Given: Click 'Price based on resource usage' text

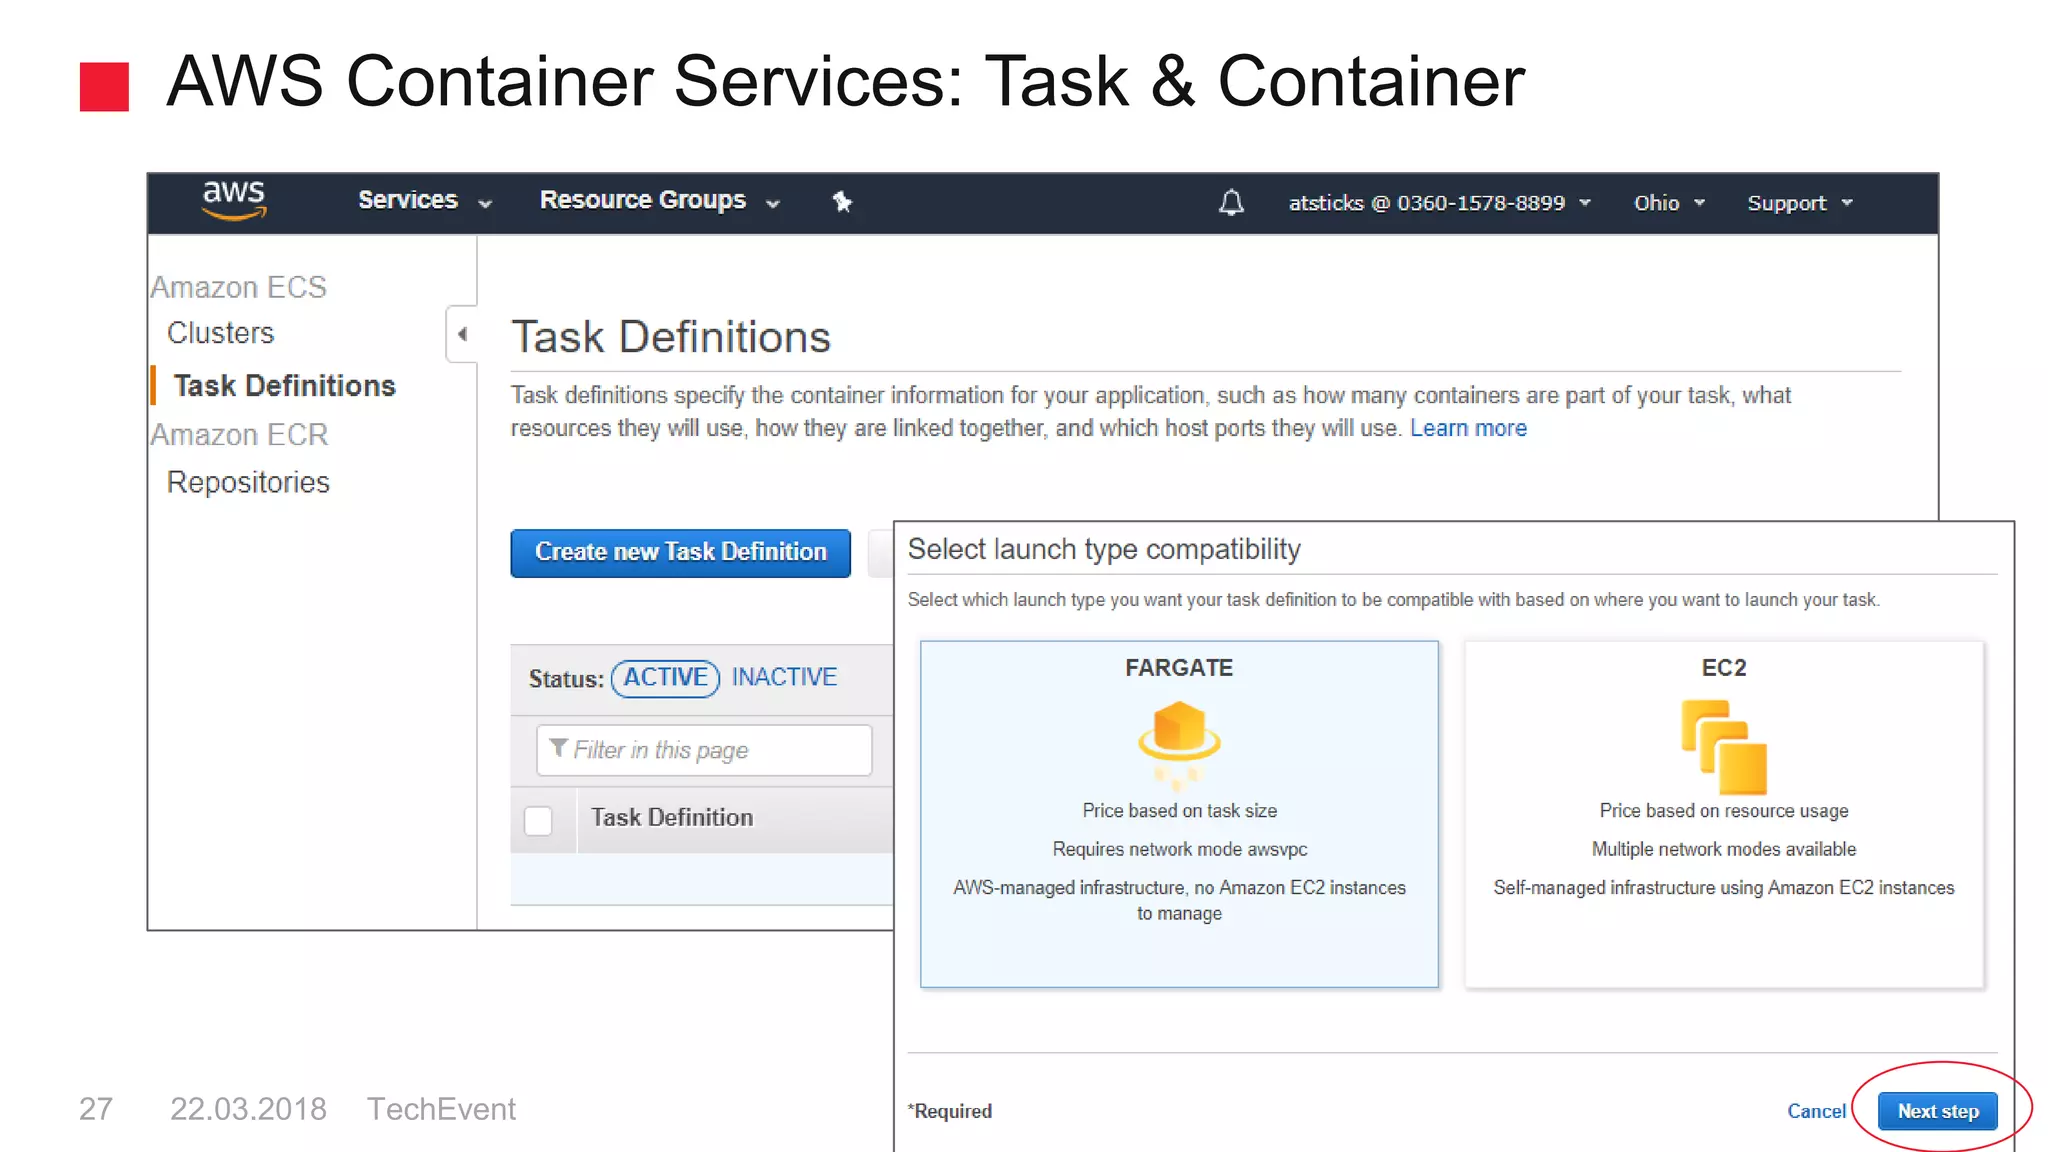Looking at the screenshot, I should pos(1724,811).
